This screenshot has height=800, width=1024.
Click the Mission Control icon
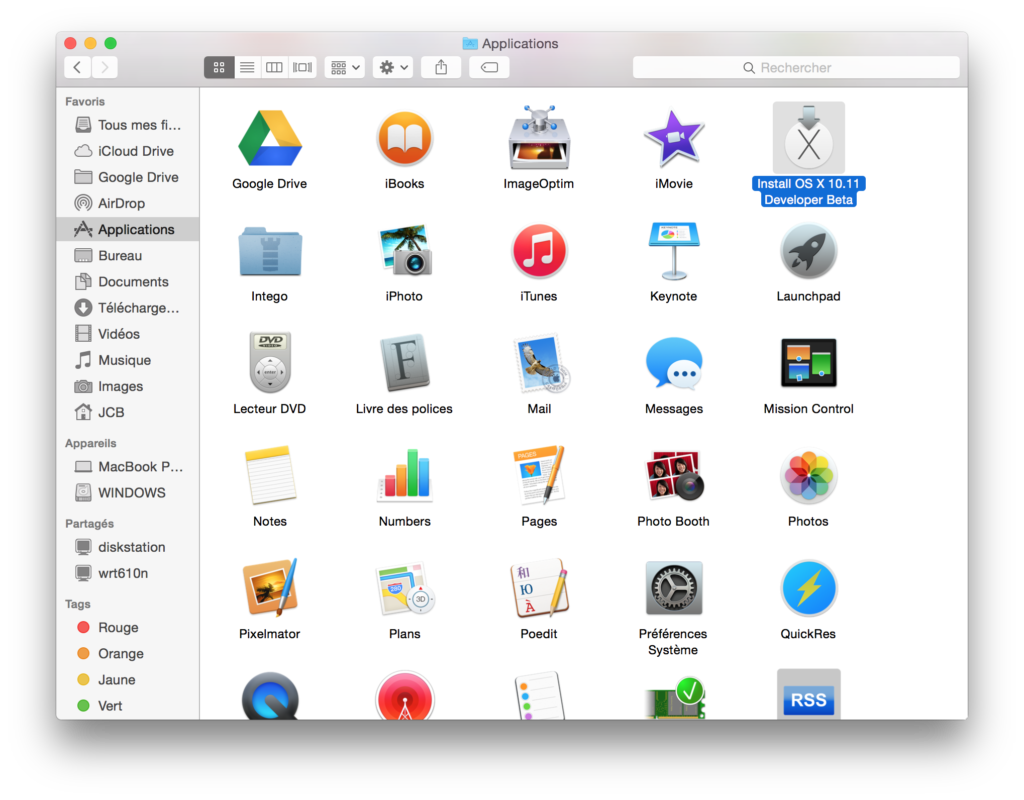click(x=808, y=362)
